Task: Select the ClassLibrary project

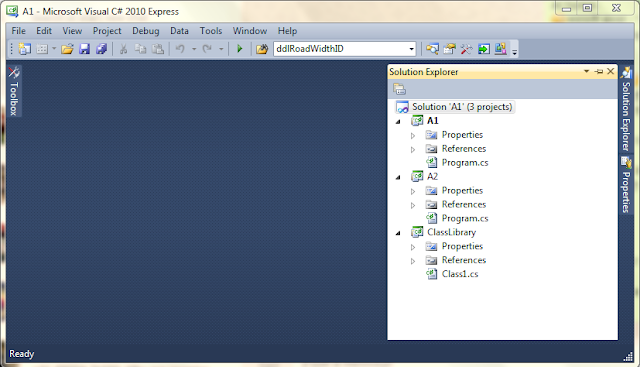Action: pos(451,232)
